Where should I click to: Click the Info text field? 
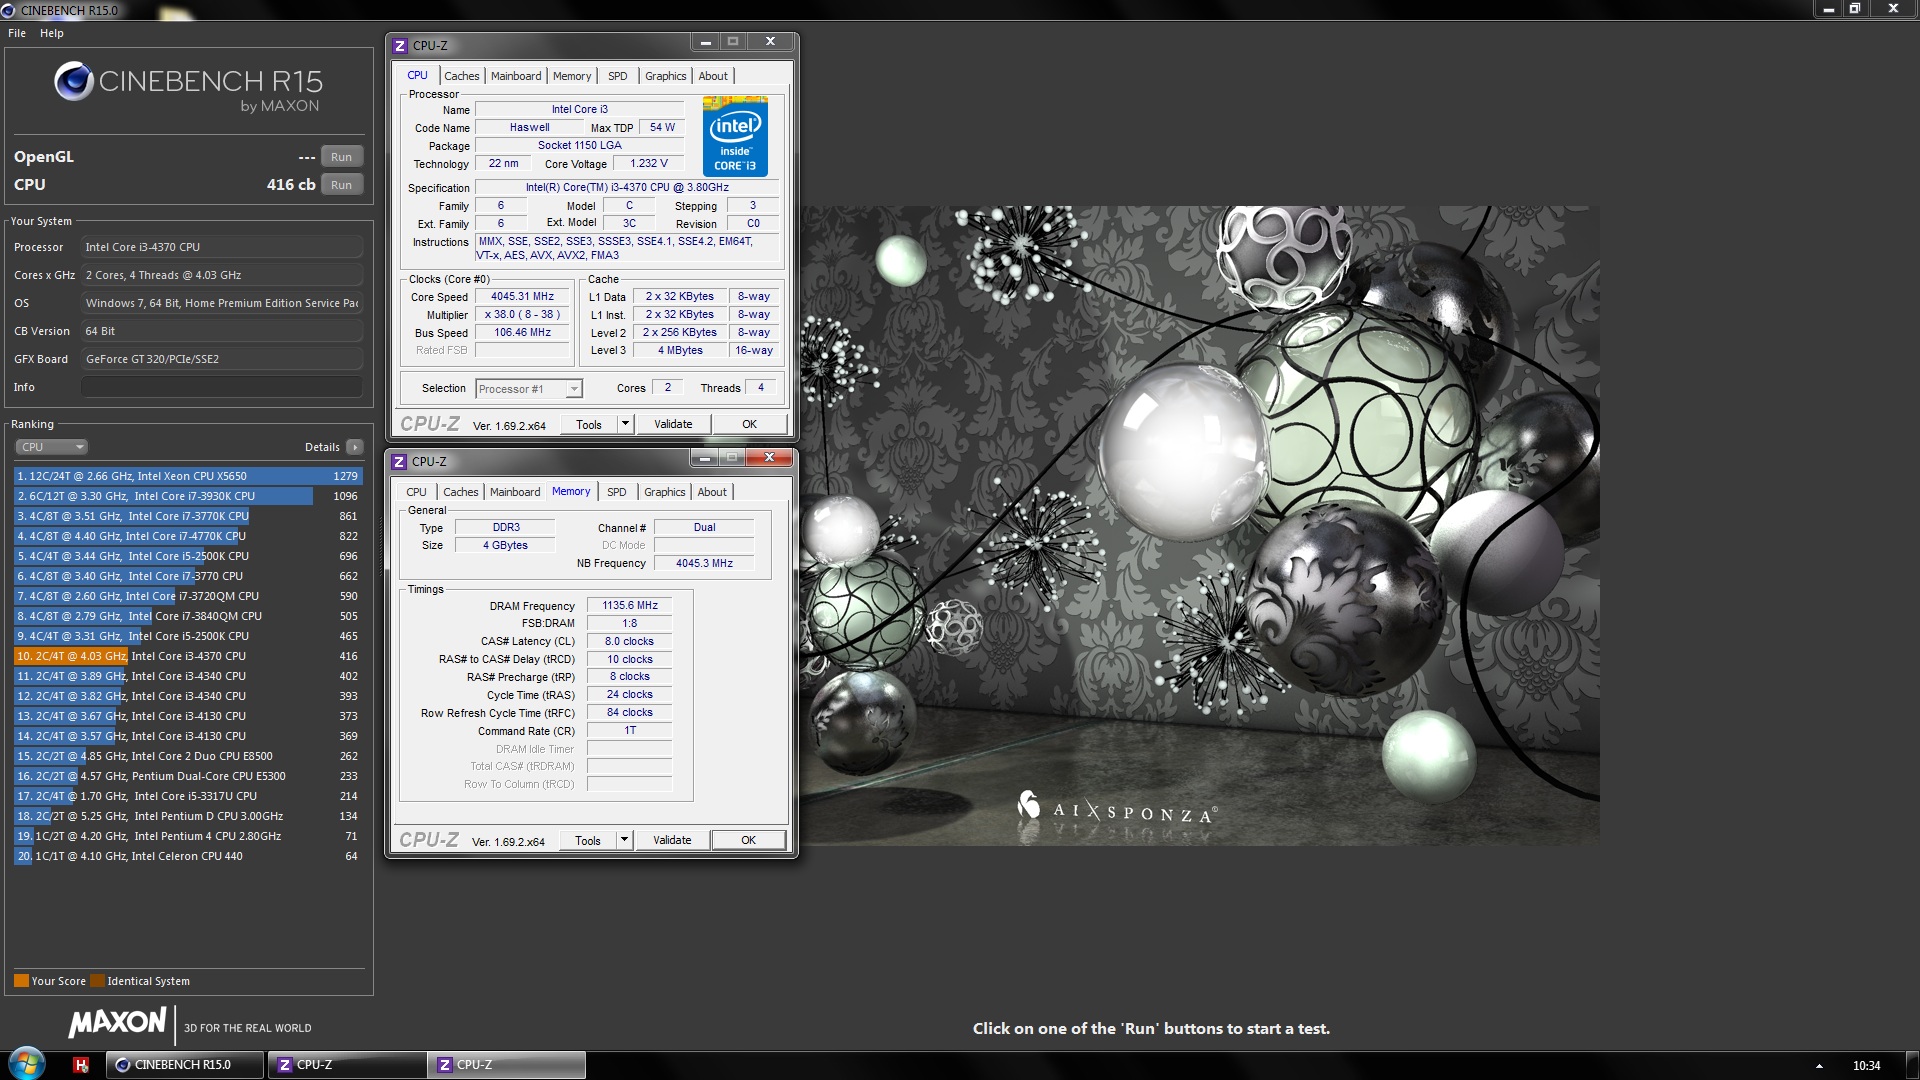221,387
